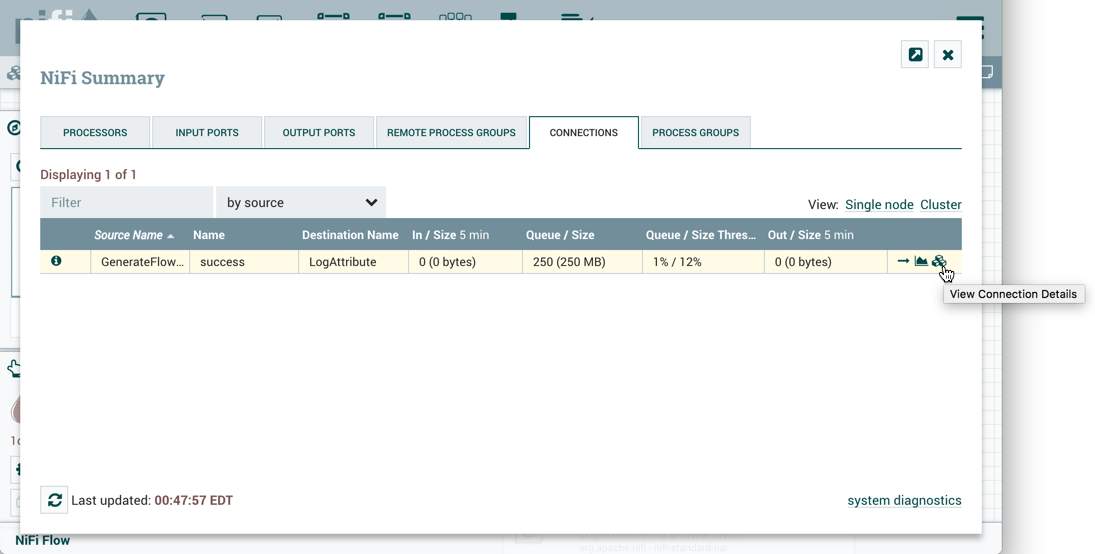Refresh the summary table
The width and height of the screenshot is (1095, 554).
[55, 500]
